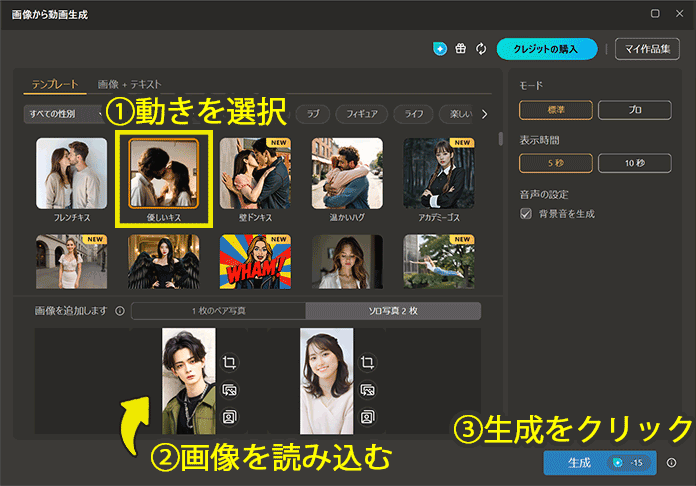Select the flying woman template
Image resolution: width=696 pixels, height=486 pixels.
click(439, 262)
